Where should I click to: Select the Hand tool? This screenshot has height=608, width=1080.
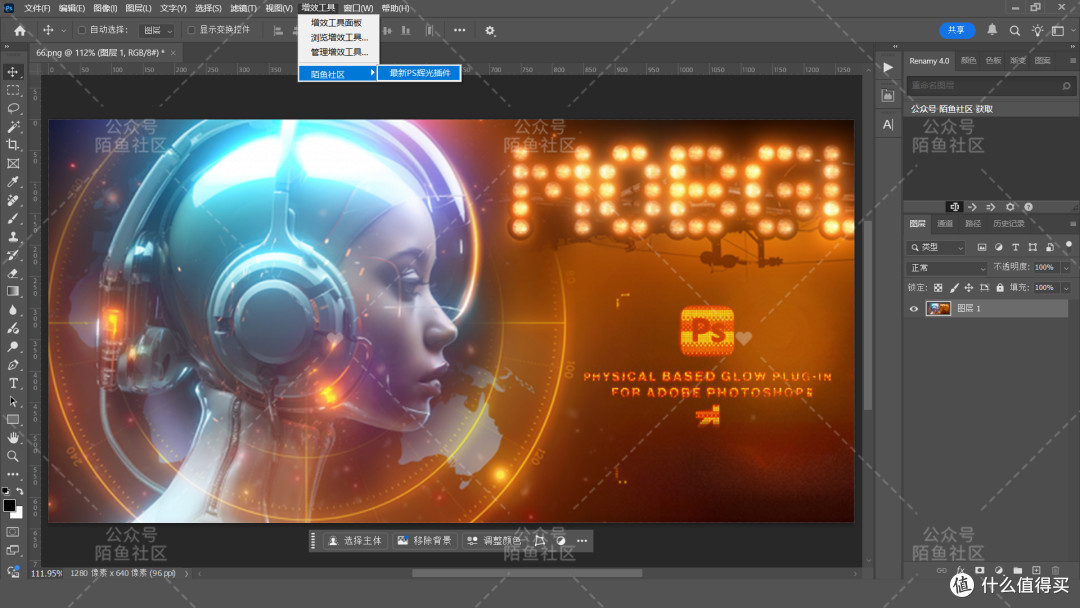click(13, 438)
